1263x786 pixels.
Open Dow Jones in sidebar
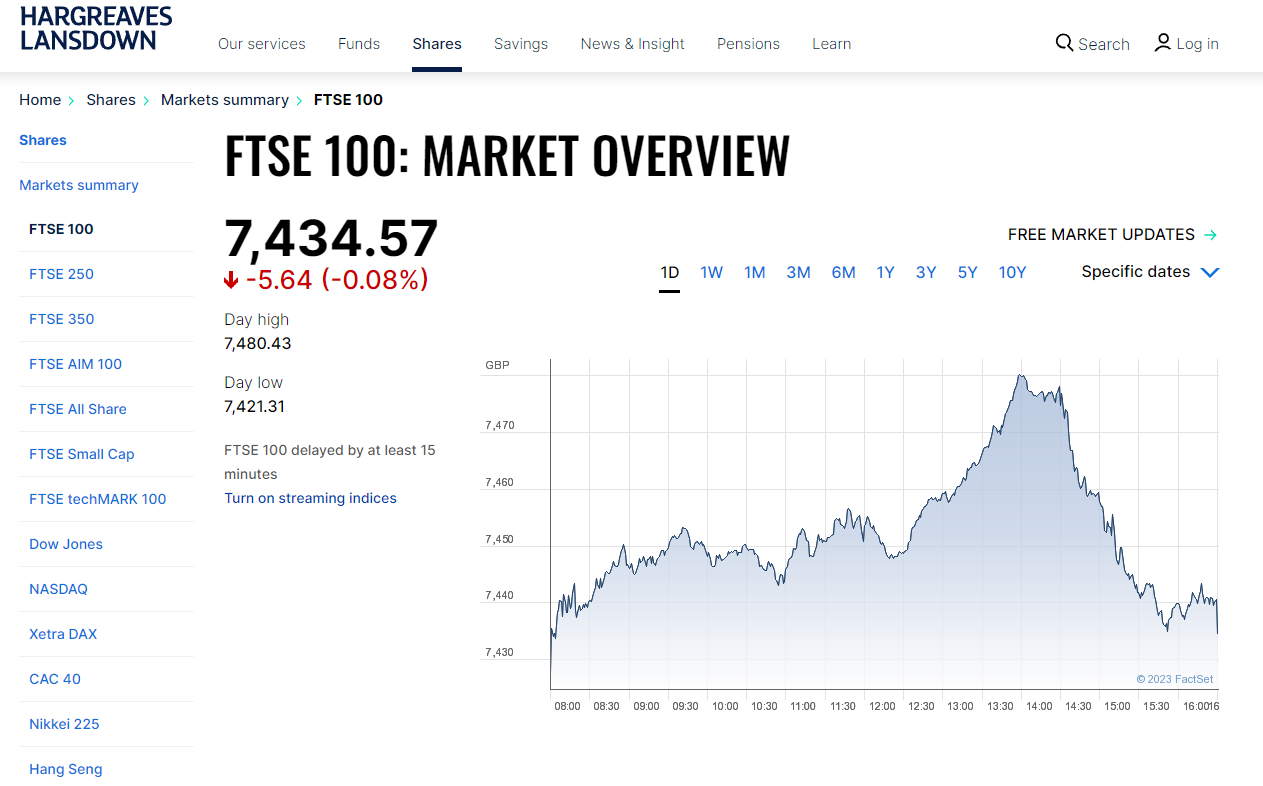point(66,544)
